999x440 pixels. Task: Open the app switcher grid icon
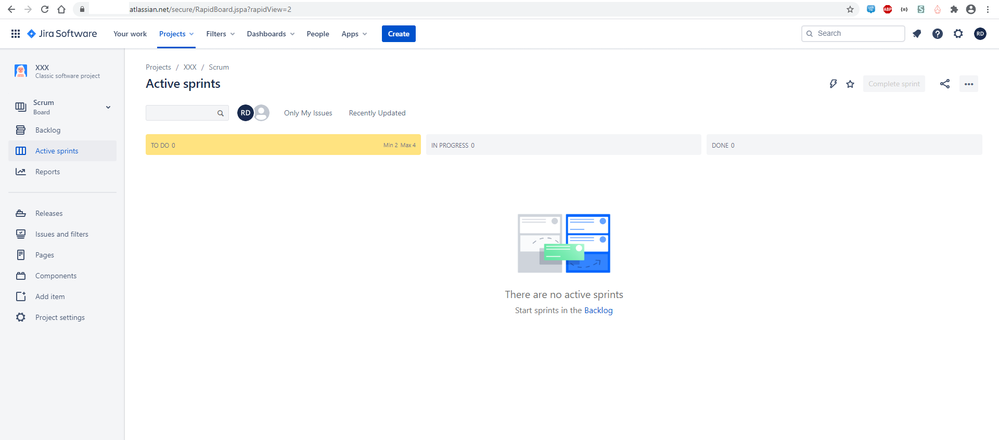point(16,34)
